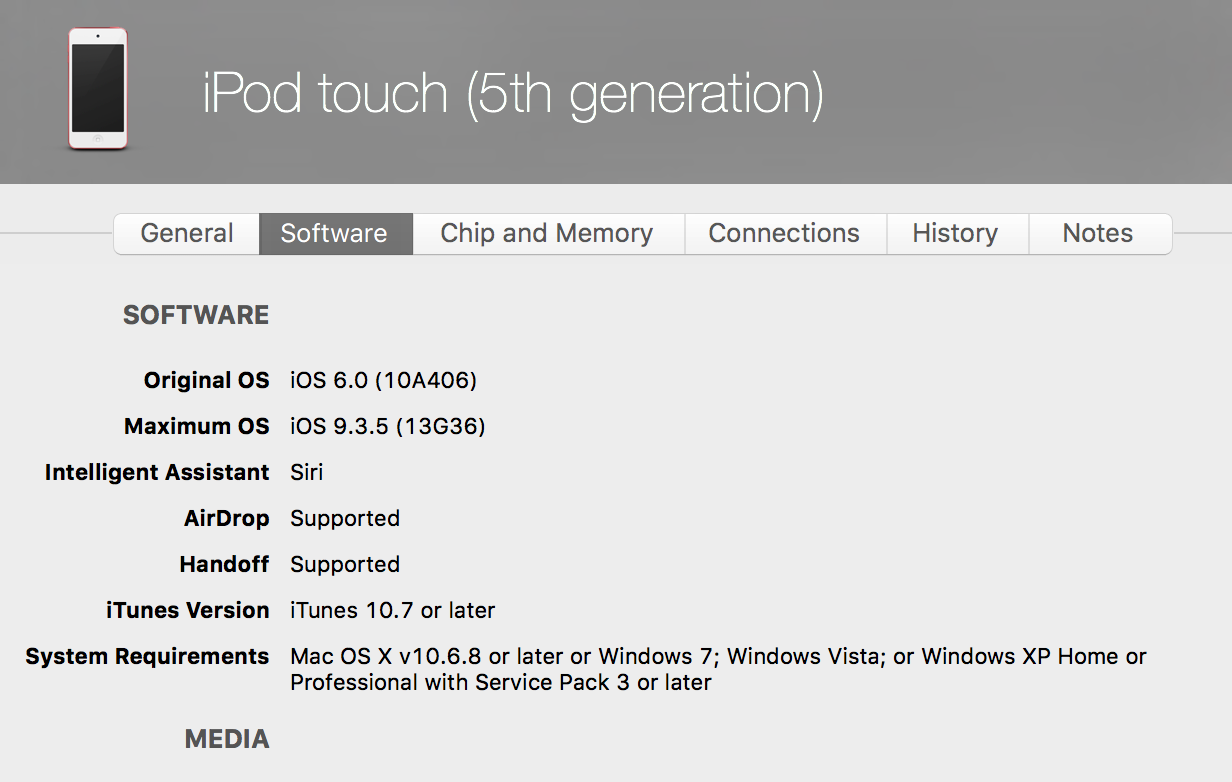Click the MEDIA section heading
This screenshot has height=782, width=1232.
pyautogui.click(x=227, y=739)
